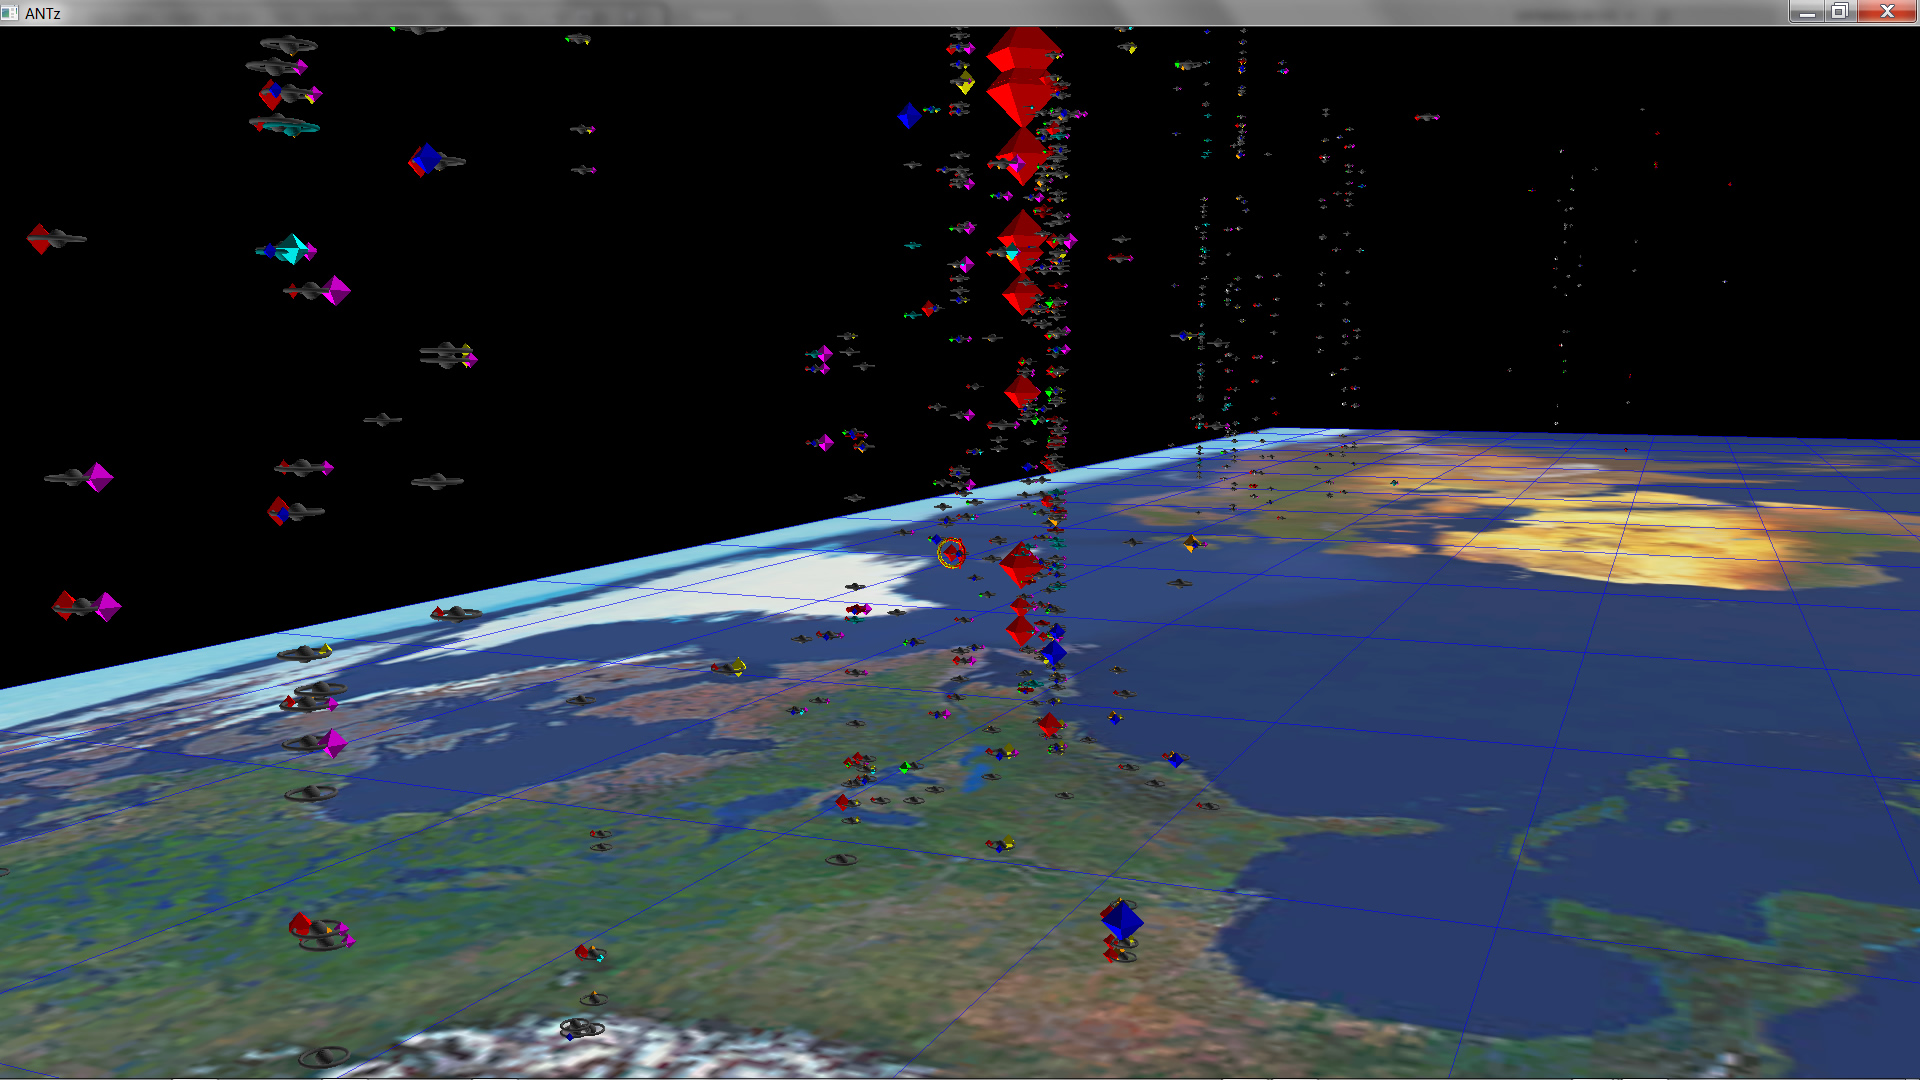Select the bright green glyph on the map
Viewport: 1920px width, 1080px height.
(x=905, y=767)
